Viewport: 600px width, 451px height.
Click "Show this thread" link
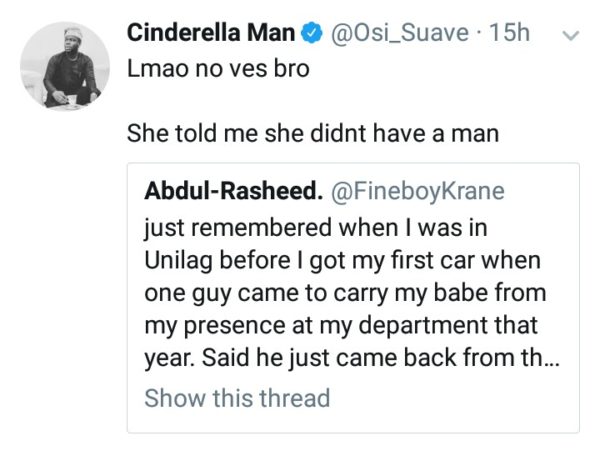(237, 397)
